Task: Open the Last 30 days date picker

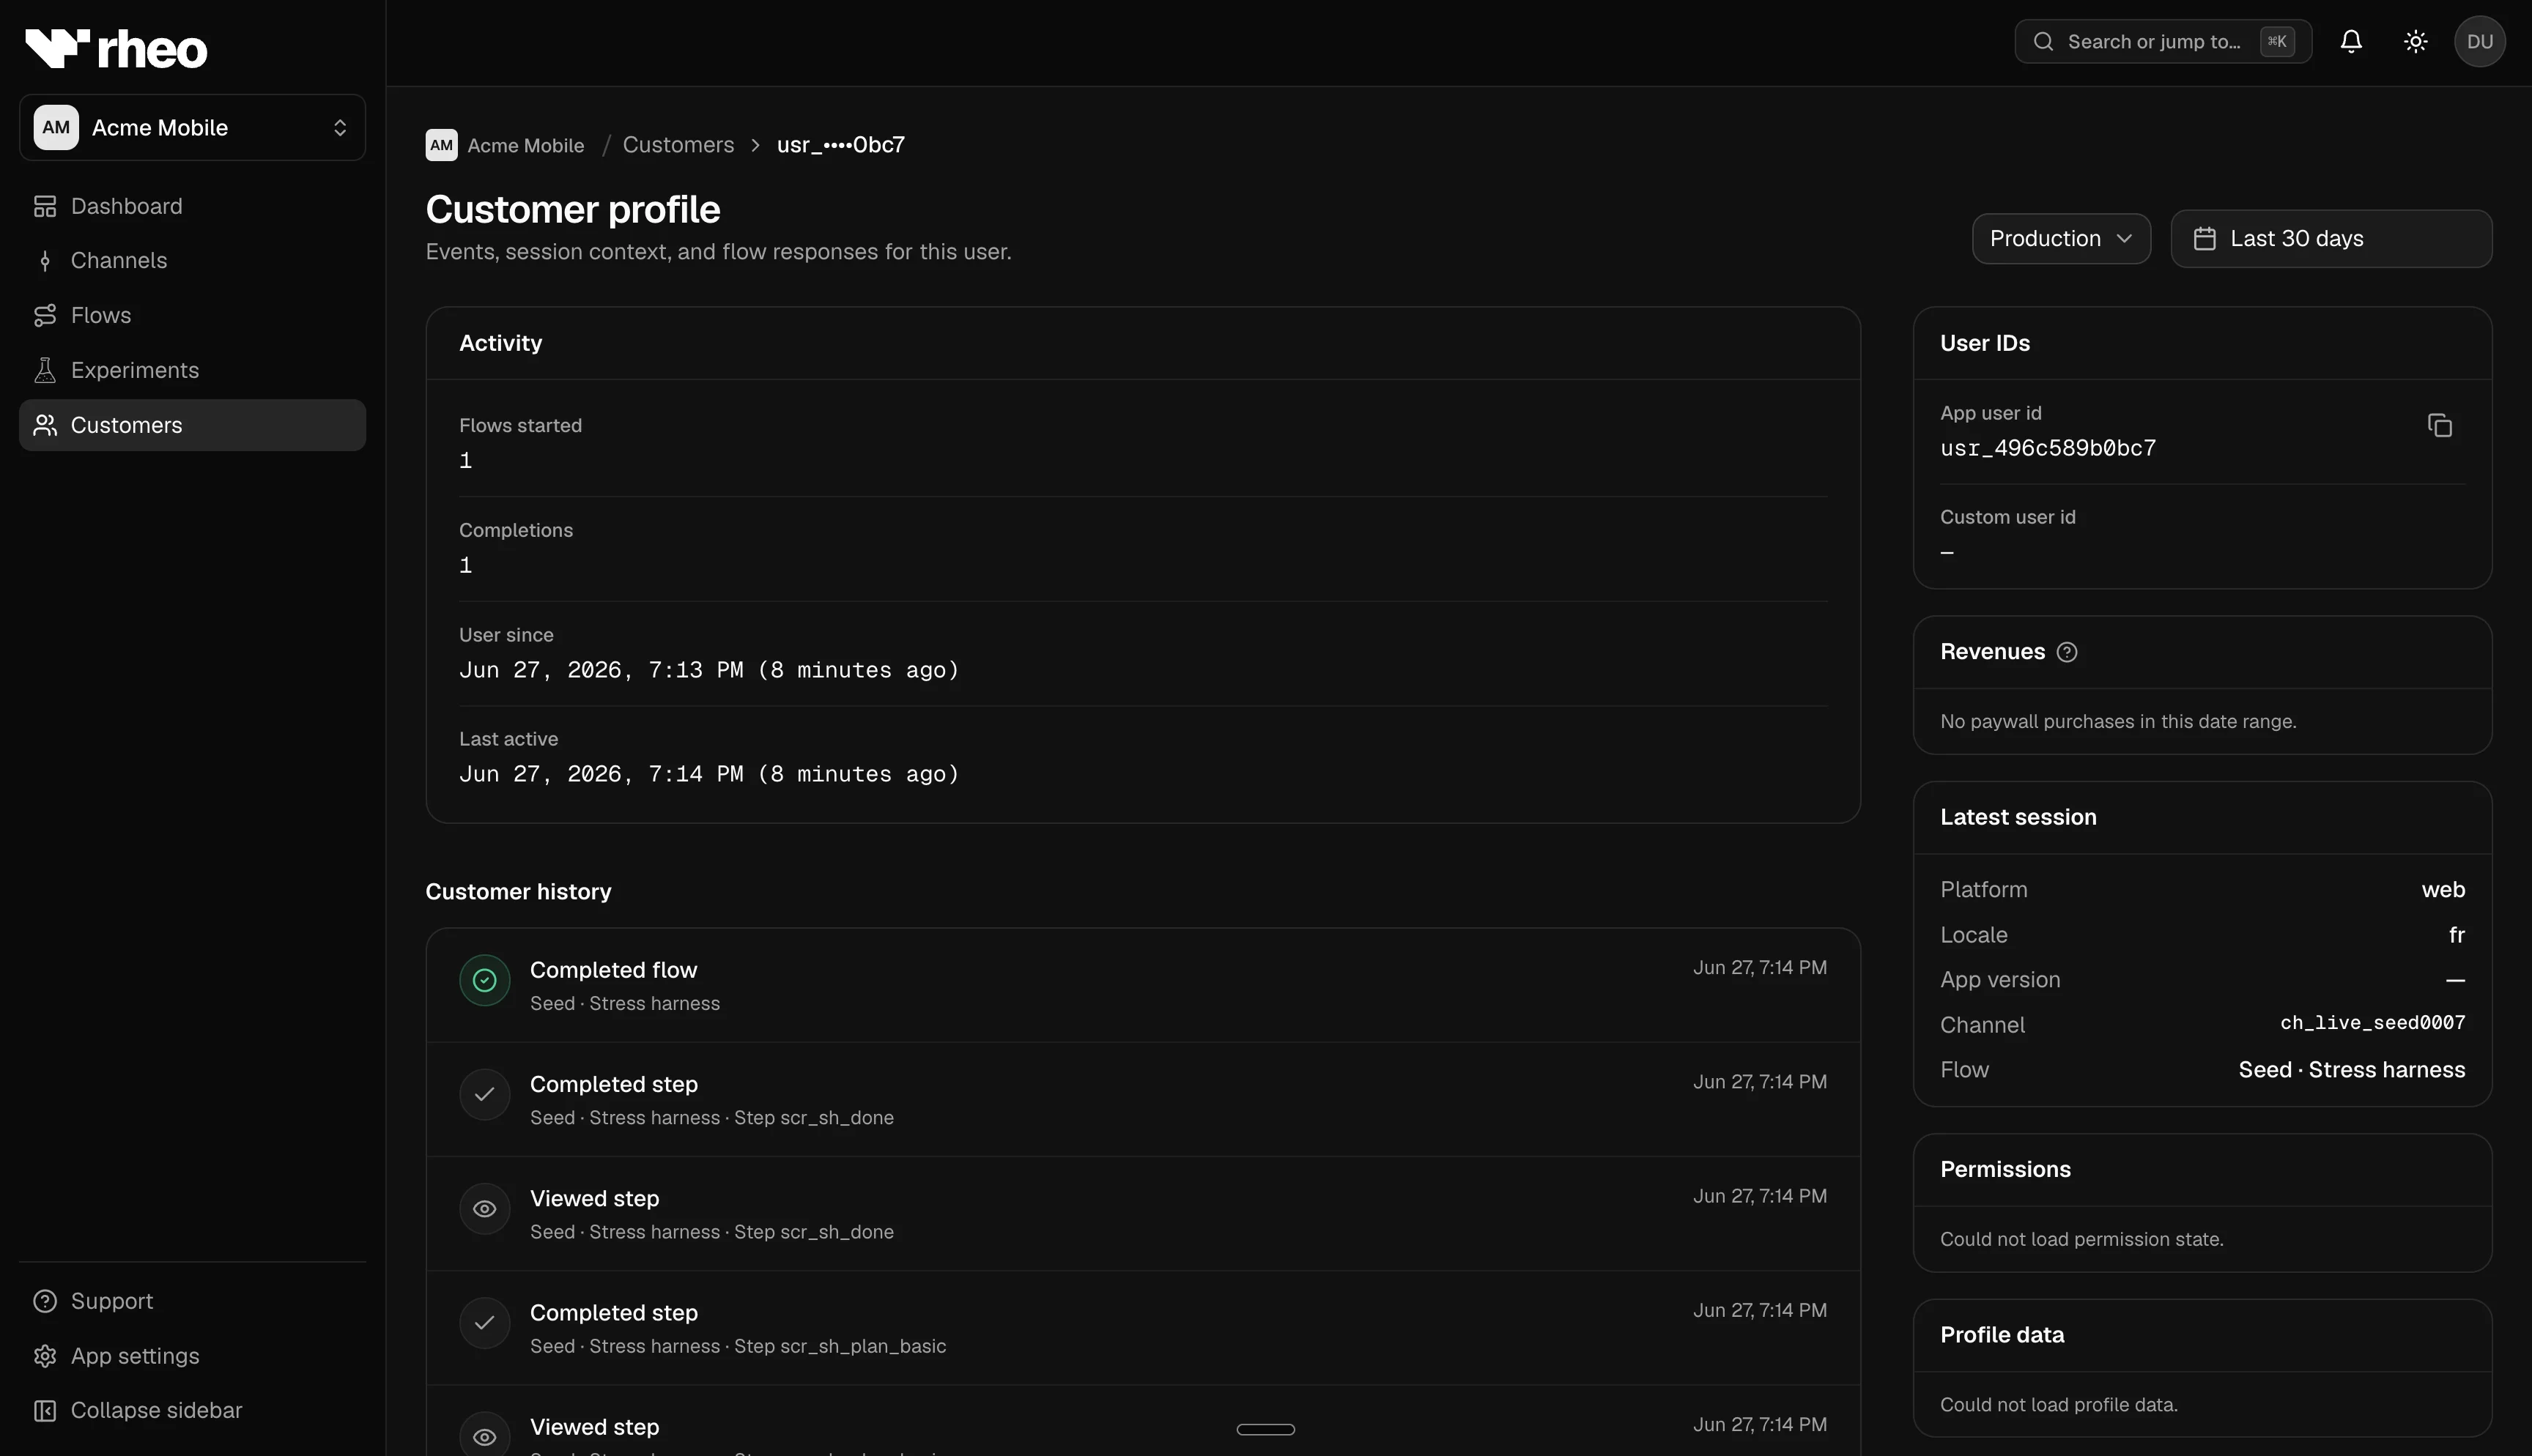Action: (x=2331, y=238)
